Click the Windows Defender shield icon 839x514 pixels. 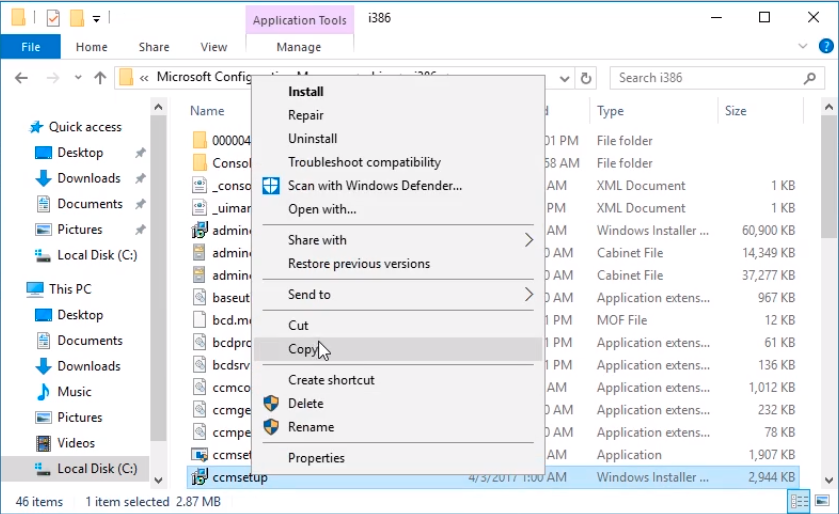[x=271, y=186]
